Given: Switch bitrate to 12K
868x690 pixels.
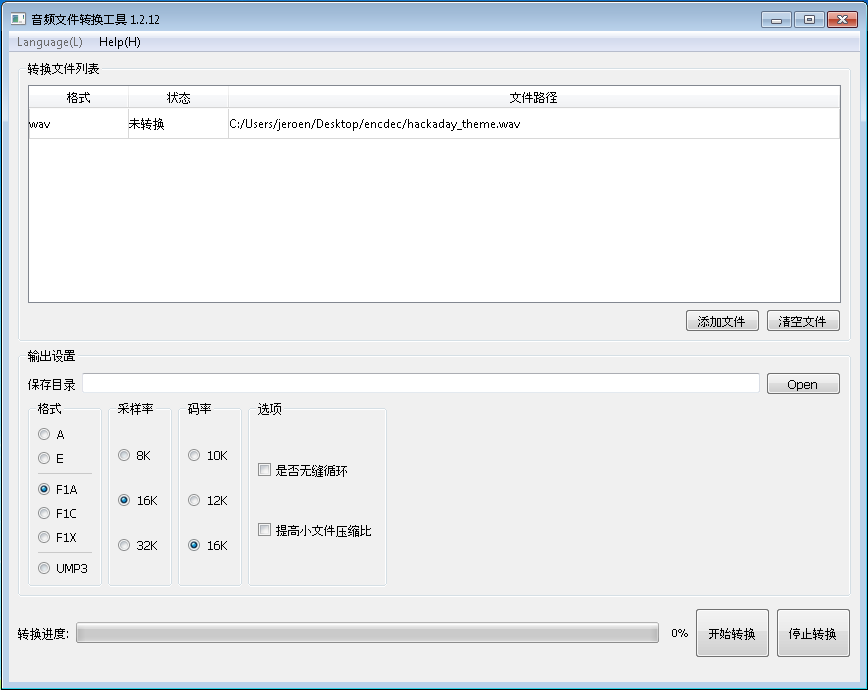Looking at the screenshot, I should click(194, 501).
